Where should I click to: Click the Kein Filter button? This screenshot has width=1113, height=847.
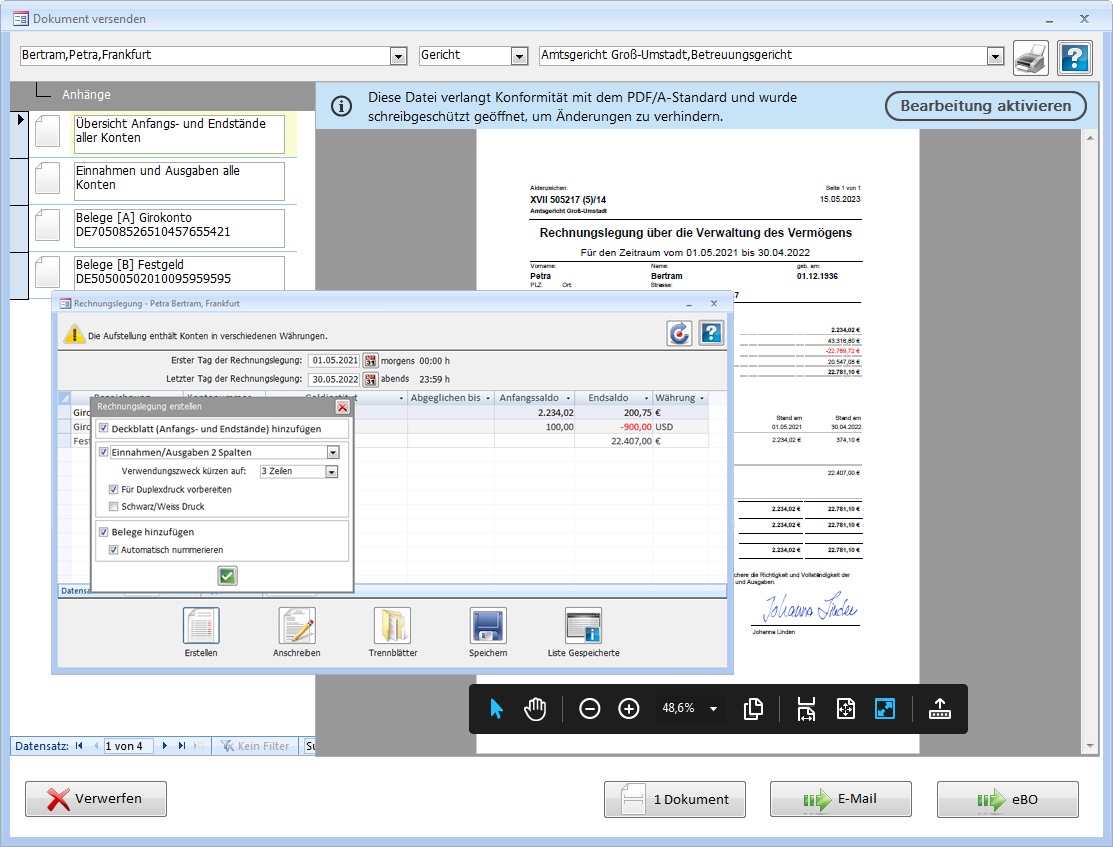coord(255,746)
